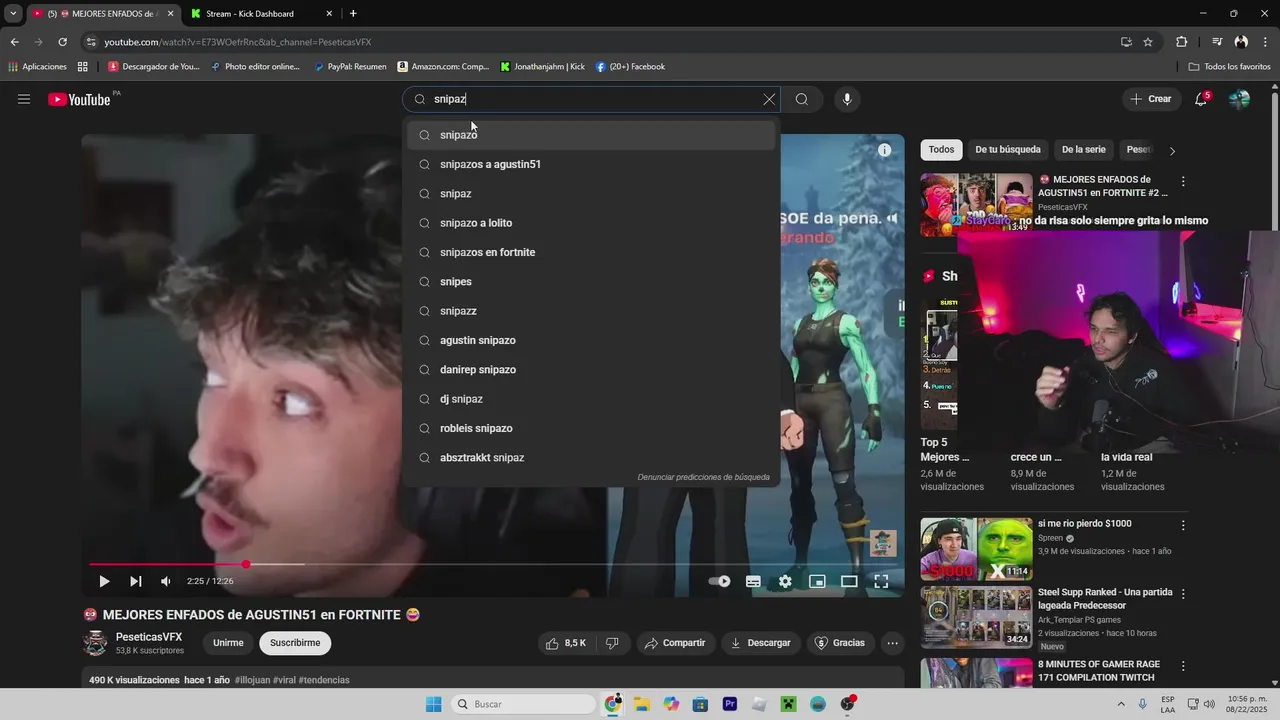Select the "snipazos a agustin51" suggestion

click(x=591, y=164)
